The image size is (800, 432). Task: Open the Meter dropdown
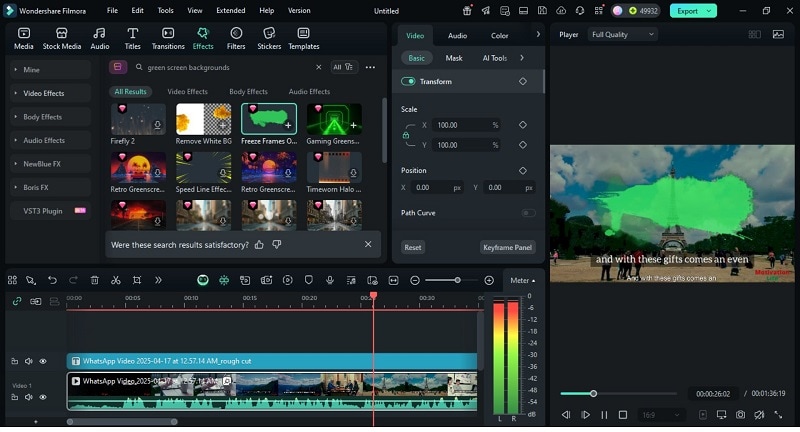pyautogui.click(x=522, y=281)
